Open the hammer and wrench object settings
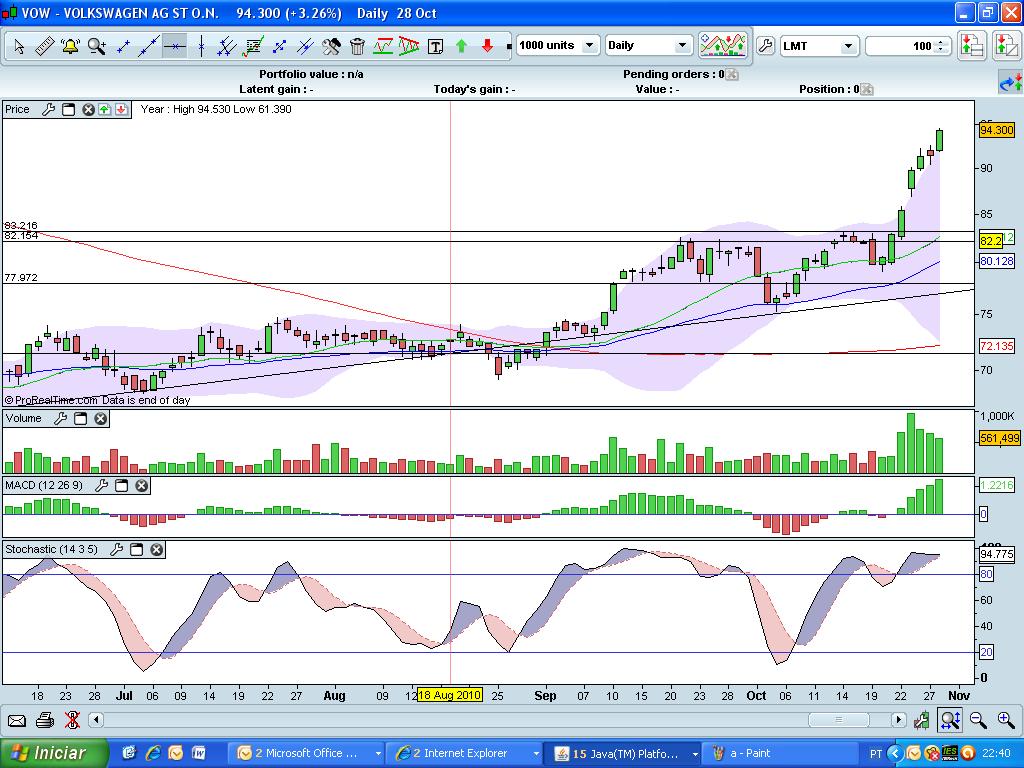The image size is (1024, 768). (331, 46)
